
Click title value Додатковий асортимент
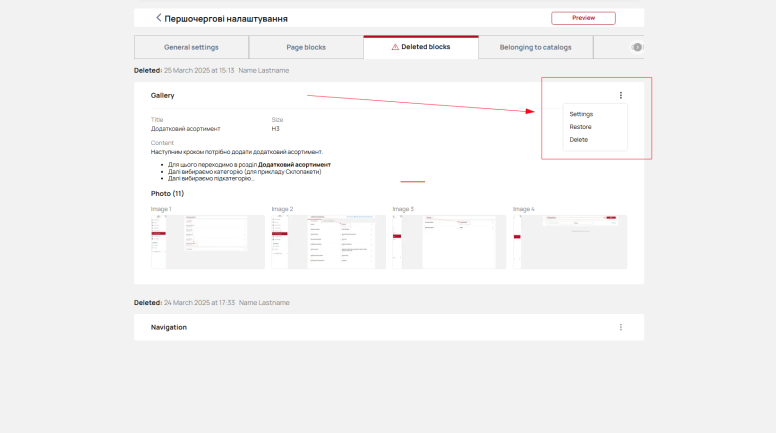pyautogui.click(x=186, y=129)
